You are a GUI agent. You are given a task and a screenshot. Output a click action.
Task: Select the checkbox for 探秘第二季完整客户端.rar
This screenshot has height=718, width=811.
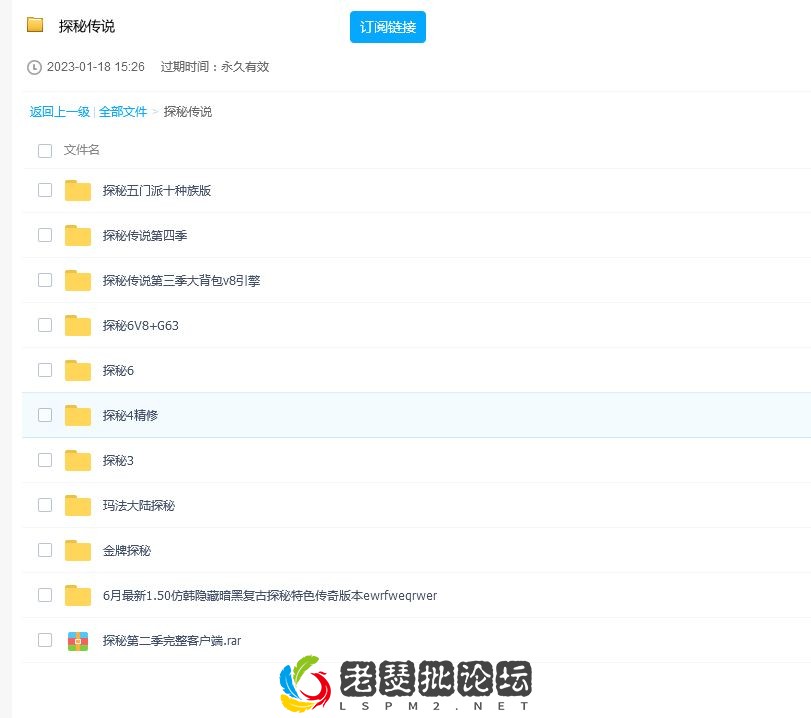click(45, 640)
